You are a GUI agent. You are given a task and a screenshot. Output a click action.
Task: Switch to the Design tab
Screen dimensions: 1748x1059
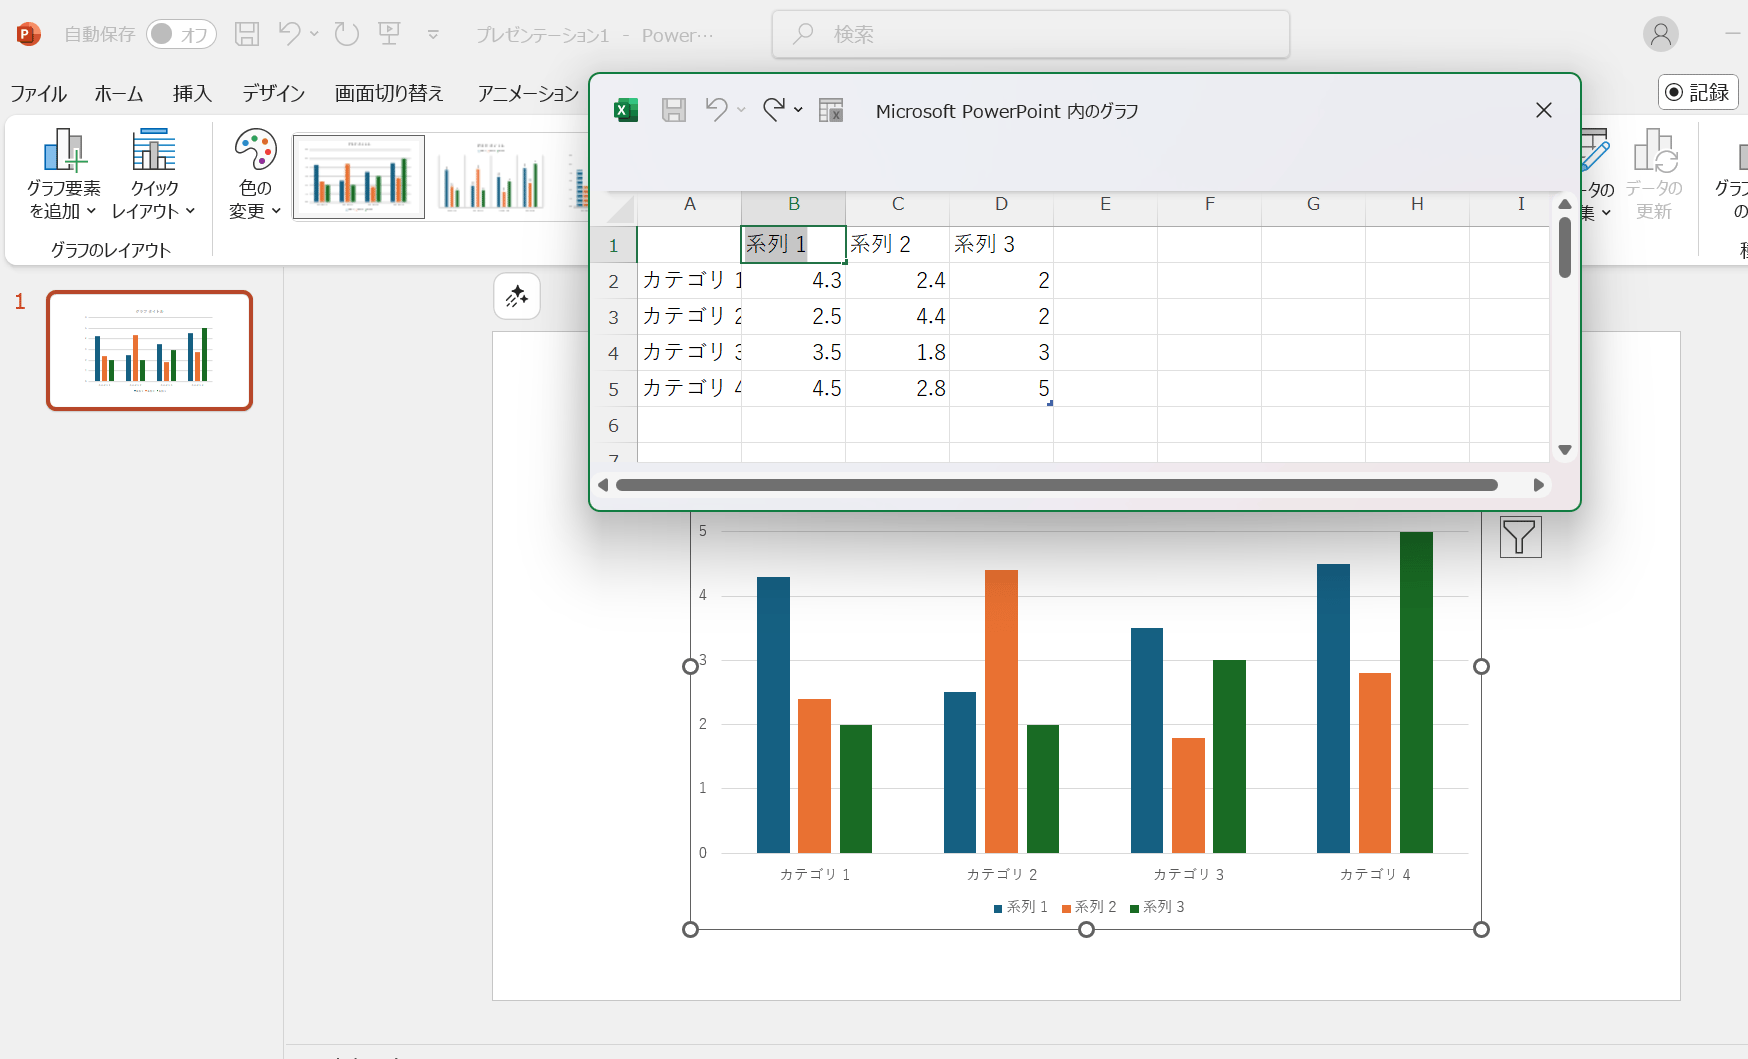pos(273,93)
